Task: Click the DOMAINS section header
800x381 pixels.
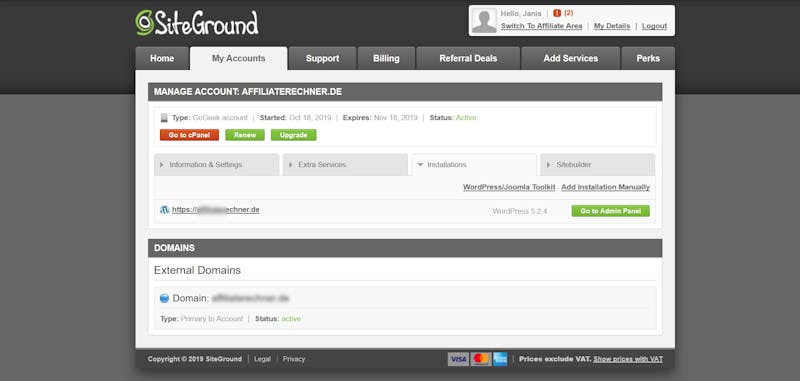Action: coord(405,248)
